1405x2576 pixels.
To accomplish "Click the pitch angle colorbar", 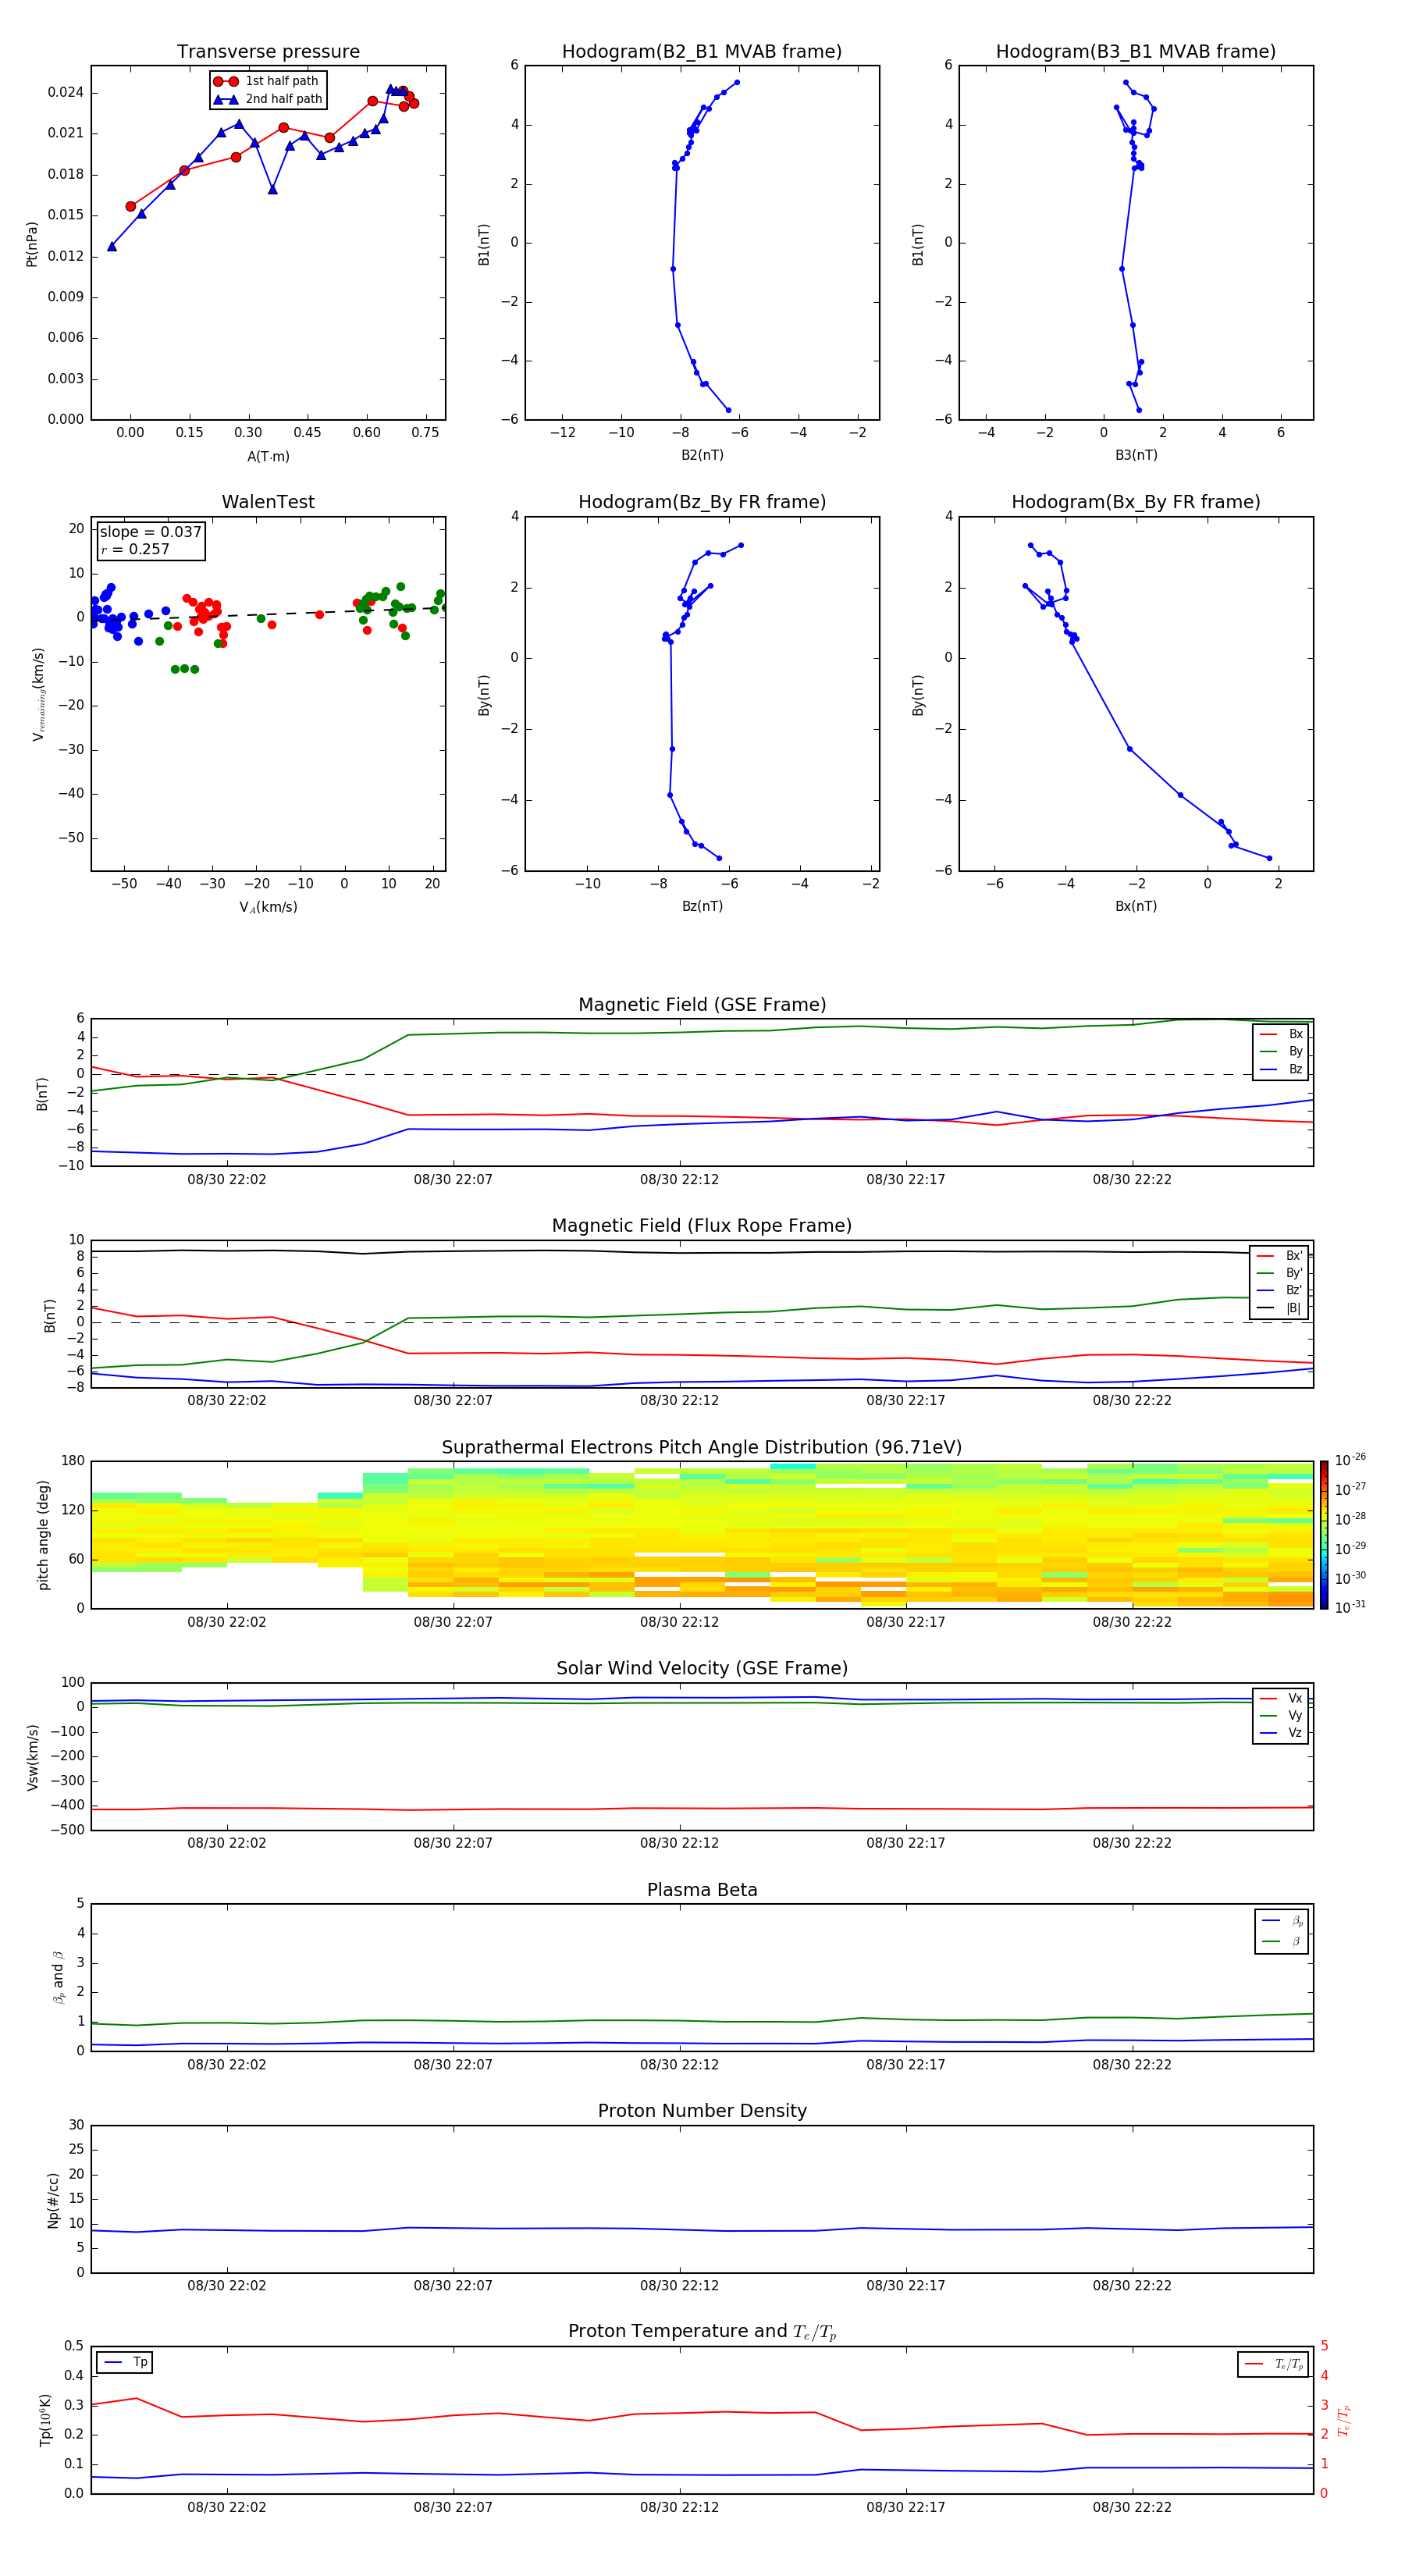I will pyautogui.click(x=1323, y=1536).
